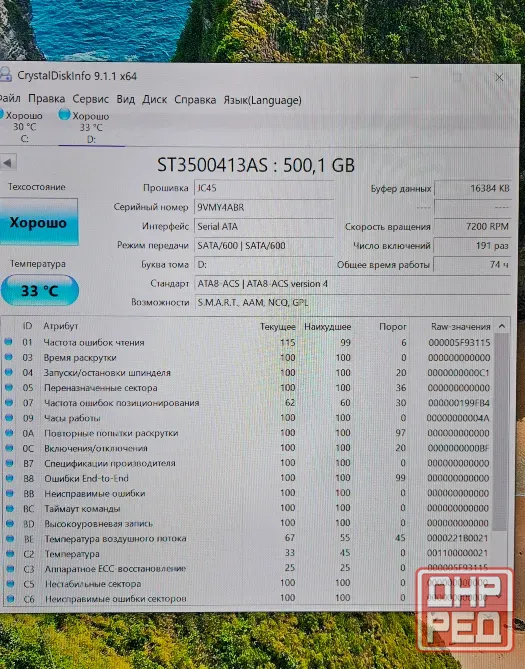The width and height of the screenshot is (525, 670).
Task: Click the attribute list vertical scrollbar thumb
Action: pos(502,432)
